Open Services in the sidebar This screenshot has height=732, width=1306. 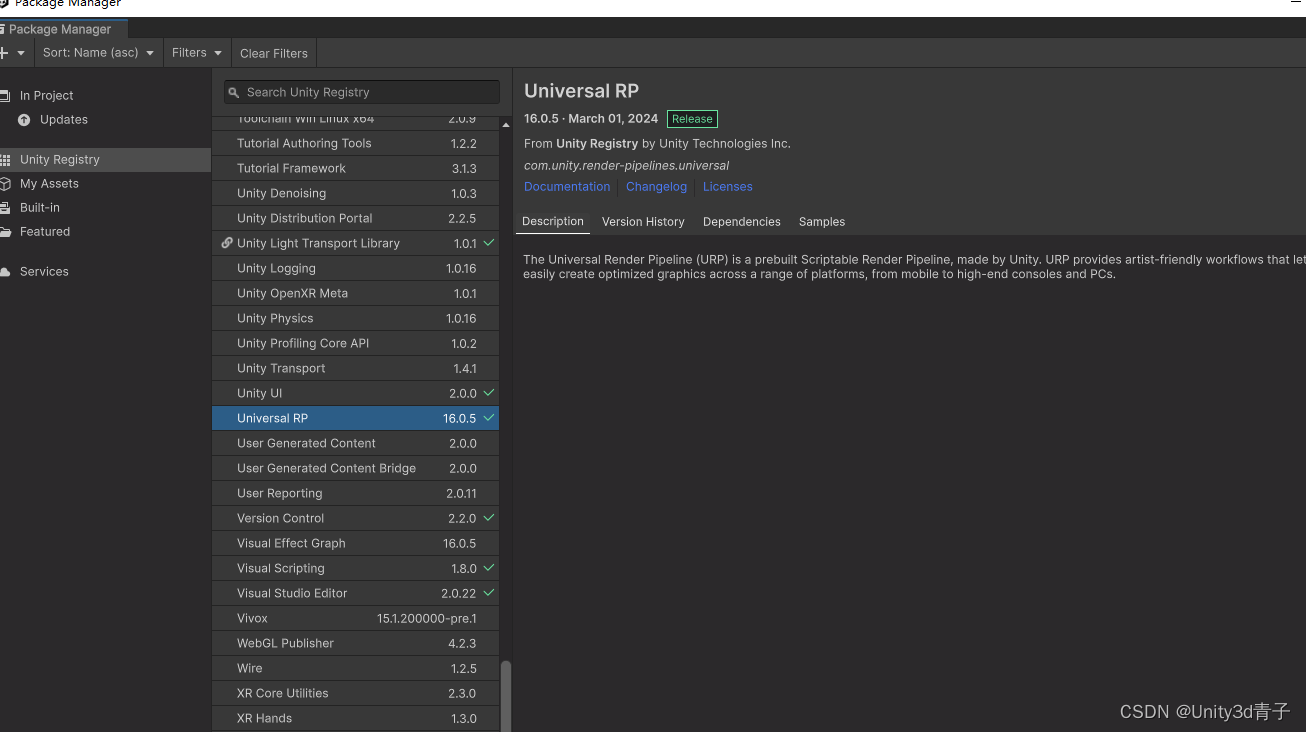point(105,271)
